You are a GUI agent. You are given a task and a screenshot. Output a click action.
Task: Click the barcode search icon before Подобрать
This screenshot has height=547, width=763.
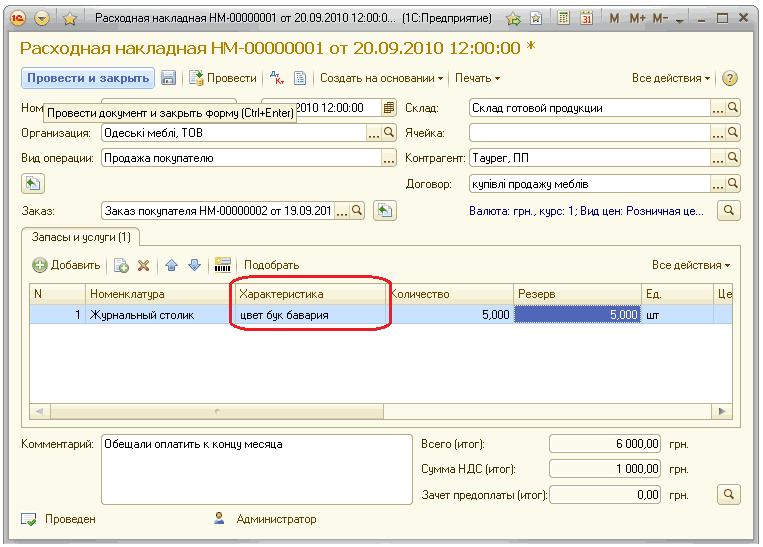pos(223,265)
